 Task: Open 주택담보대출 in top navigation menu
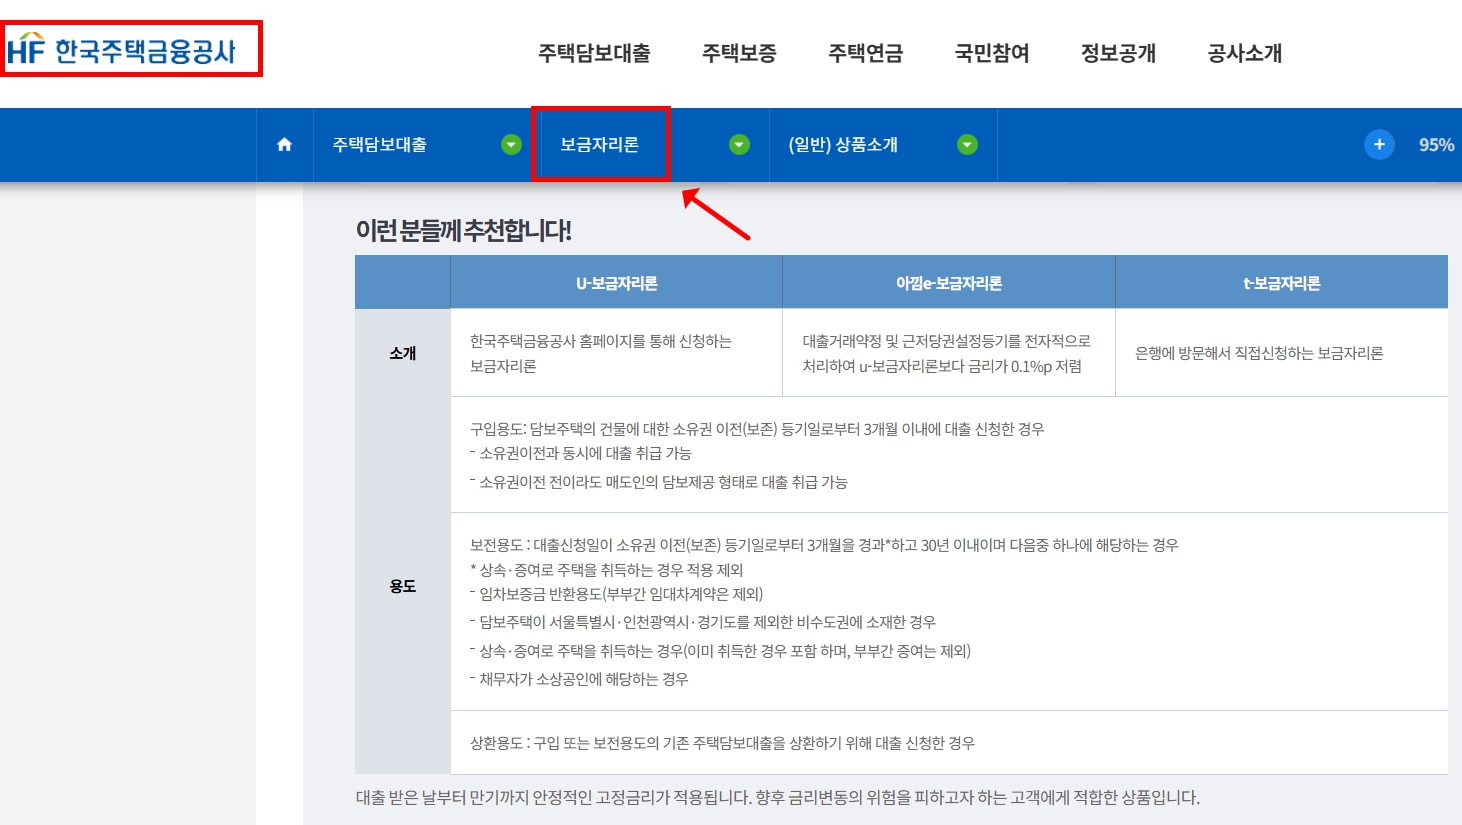594,53
